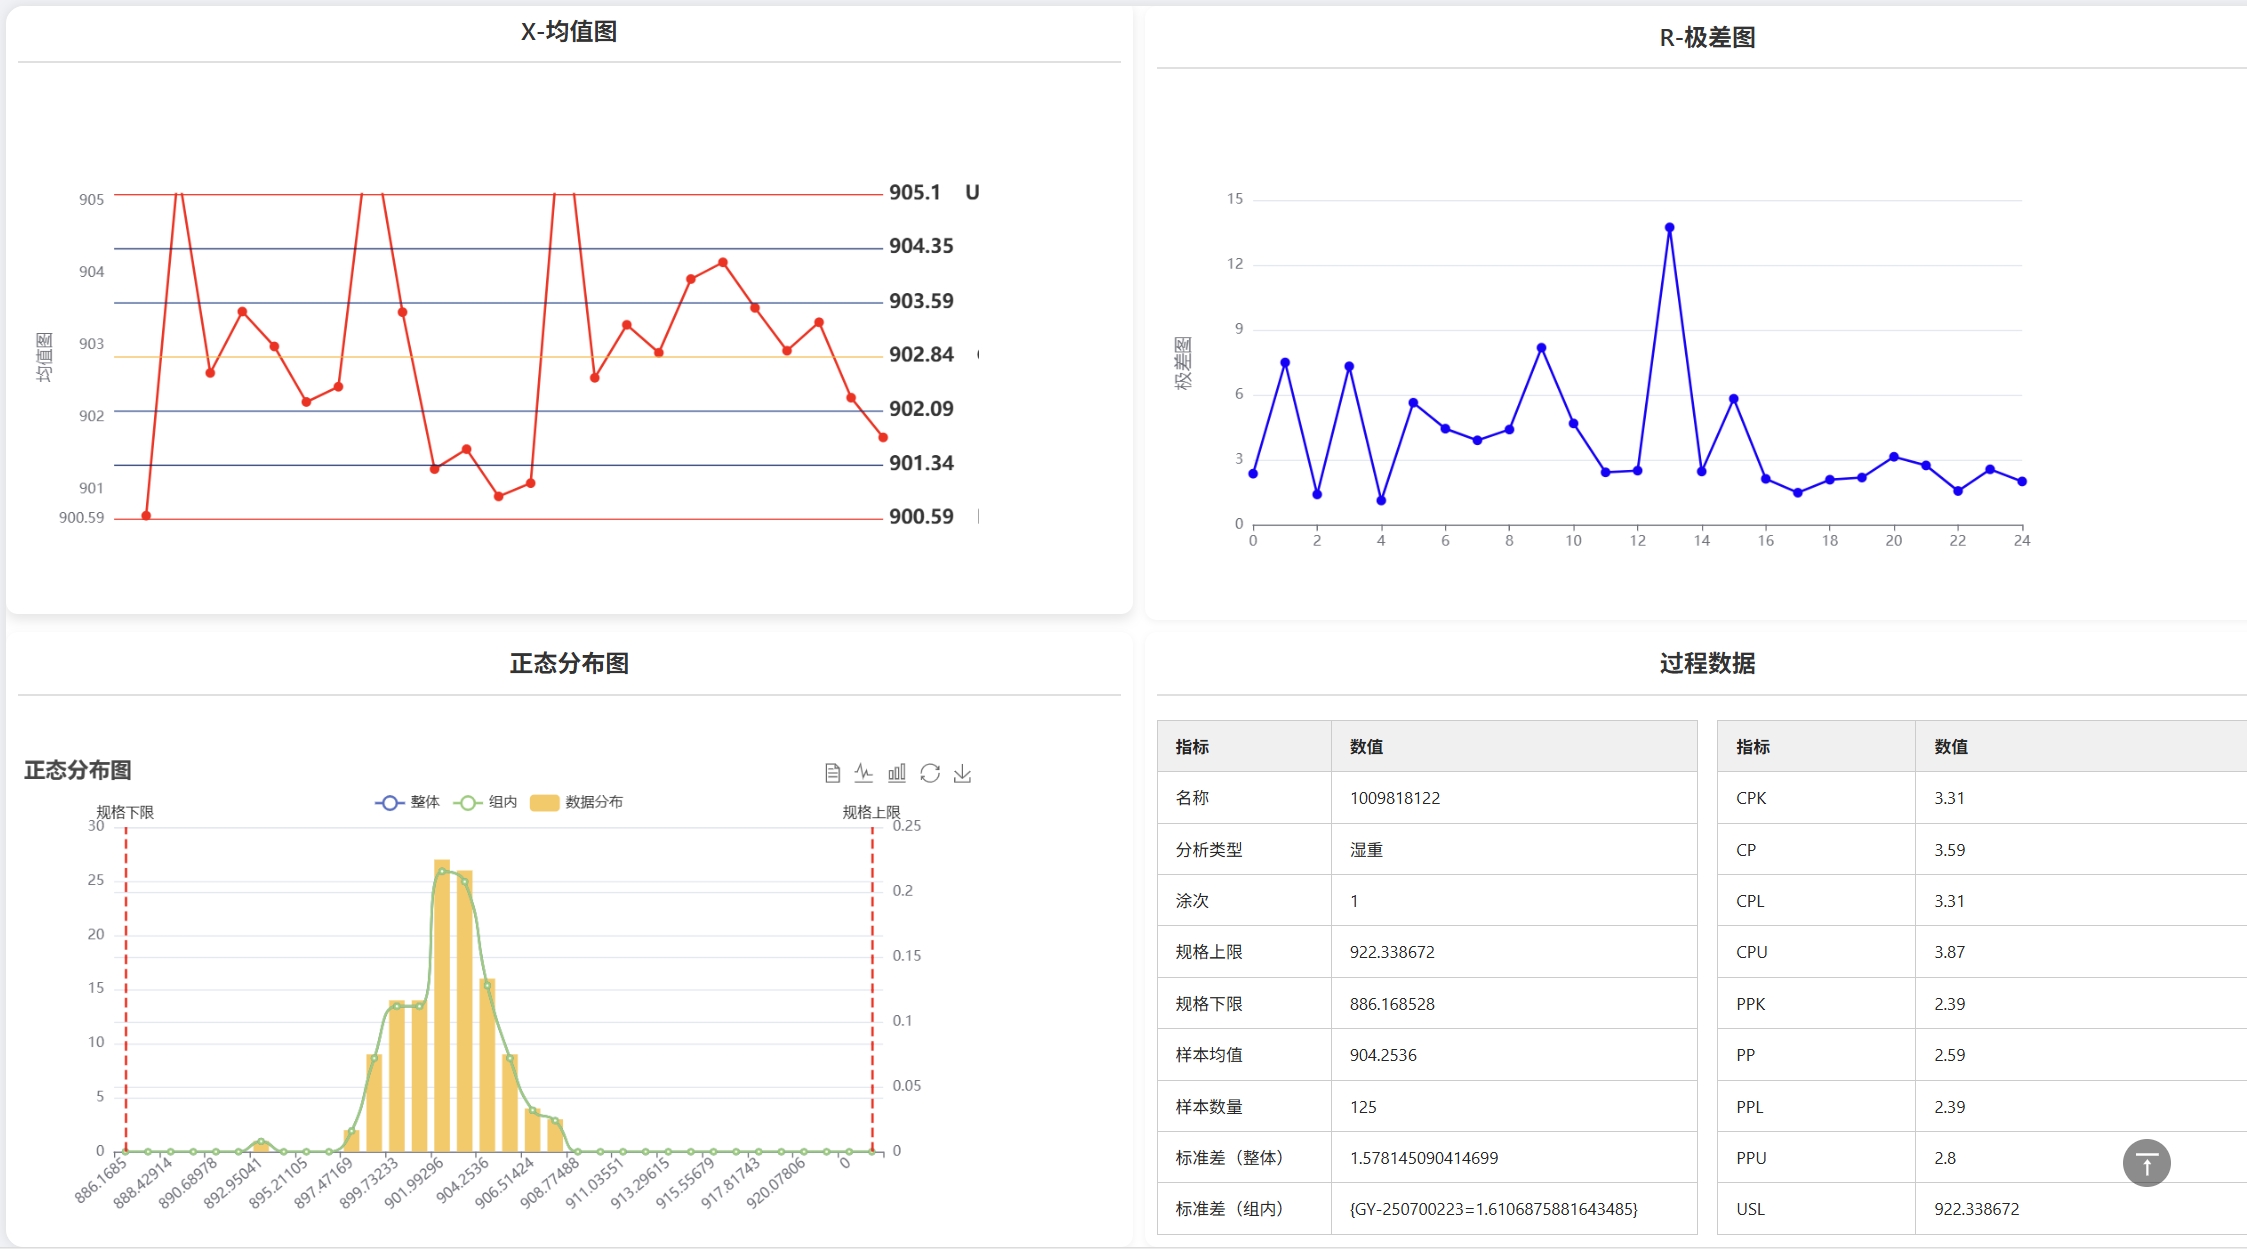Screen dimensions: 2247x1249
Task: Click the restore/refresh chart icon
Action: point(930,773)
